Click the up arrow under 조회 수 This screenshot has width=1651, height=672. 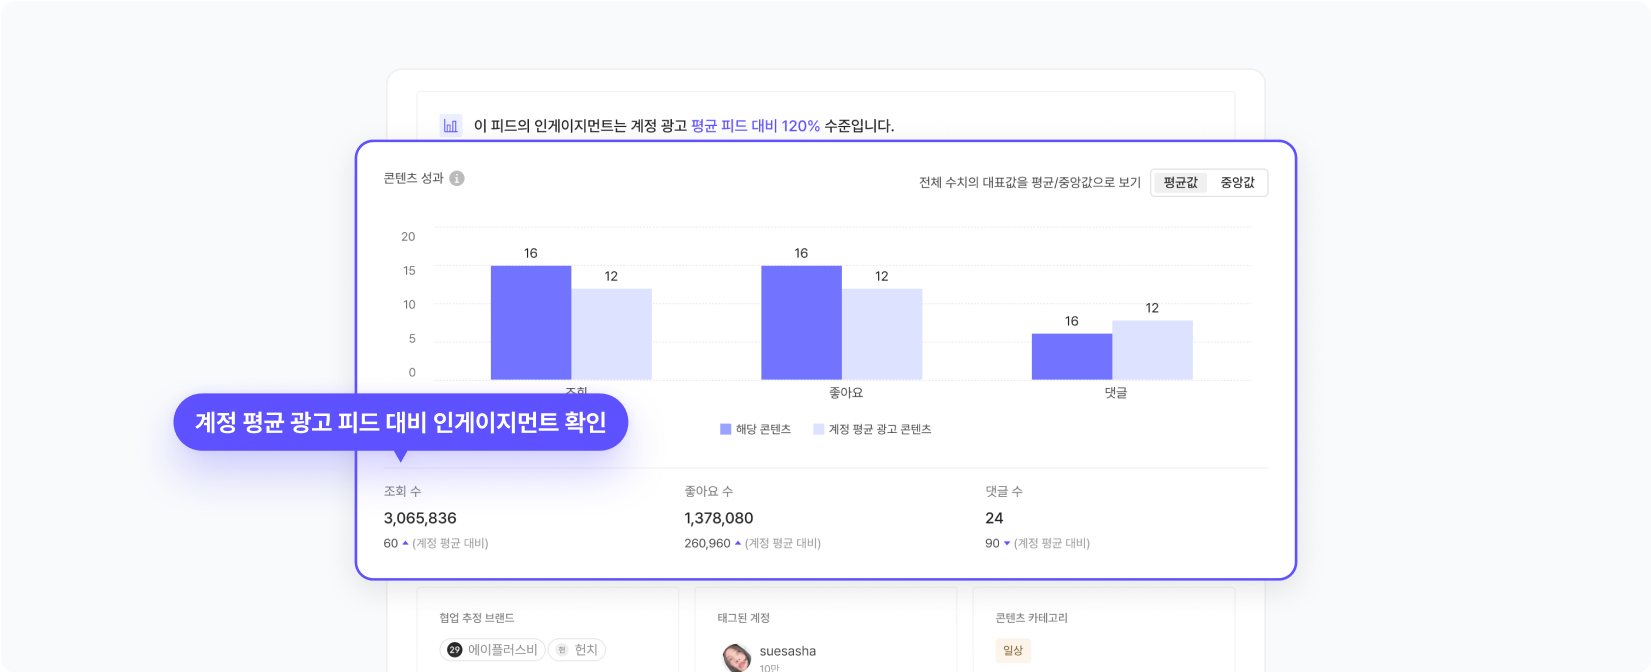click(405, 544)
